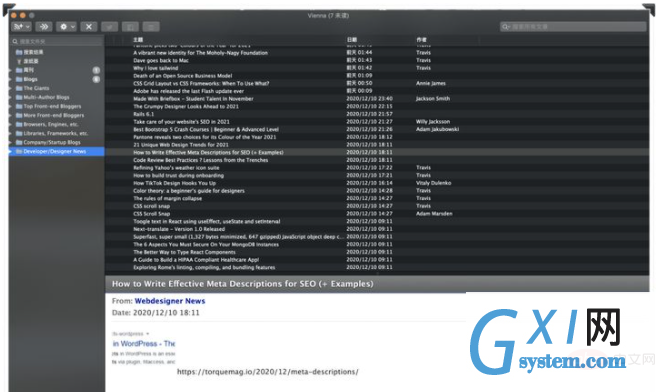The image size is (666, 392).
Task: Click the refresh all subscriptions arrows icon
Action: (44, 27)
